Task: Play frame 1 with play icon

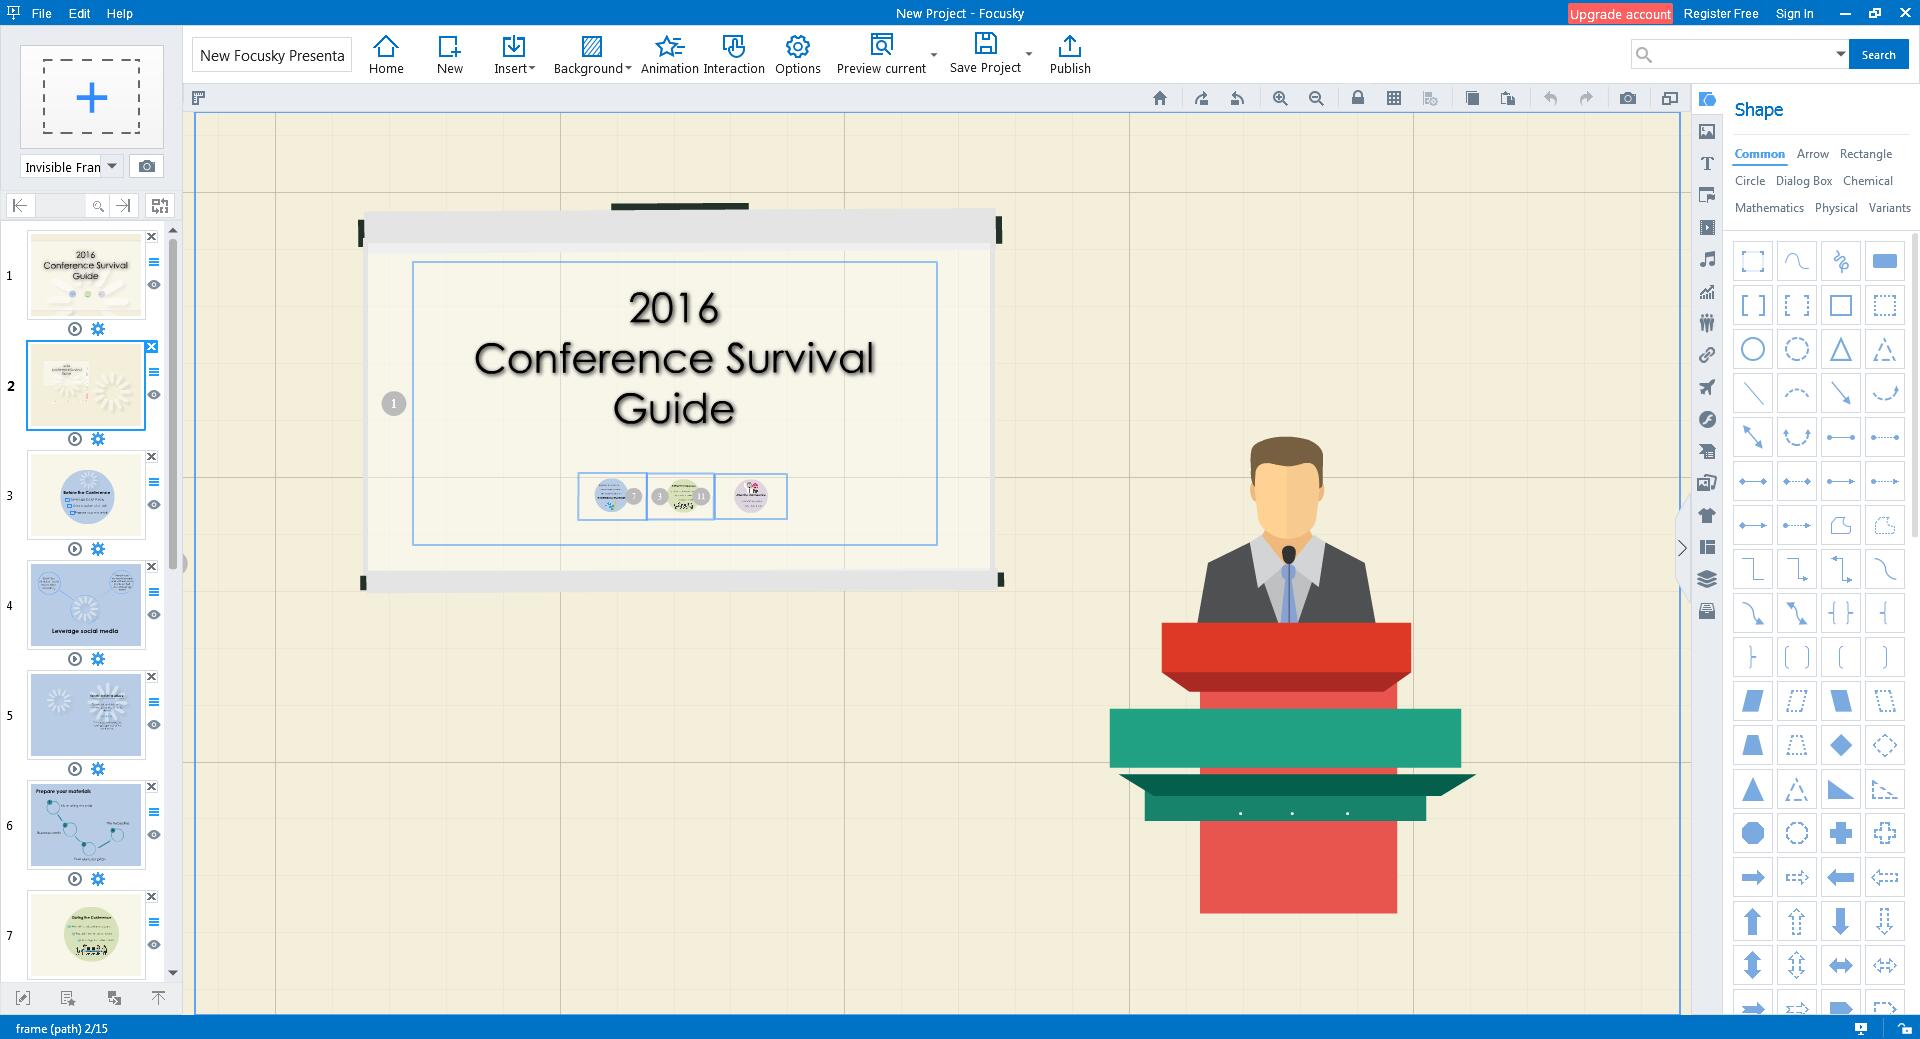Action: point(75,329)
